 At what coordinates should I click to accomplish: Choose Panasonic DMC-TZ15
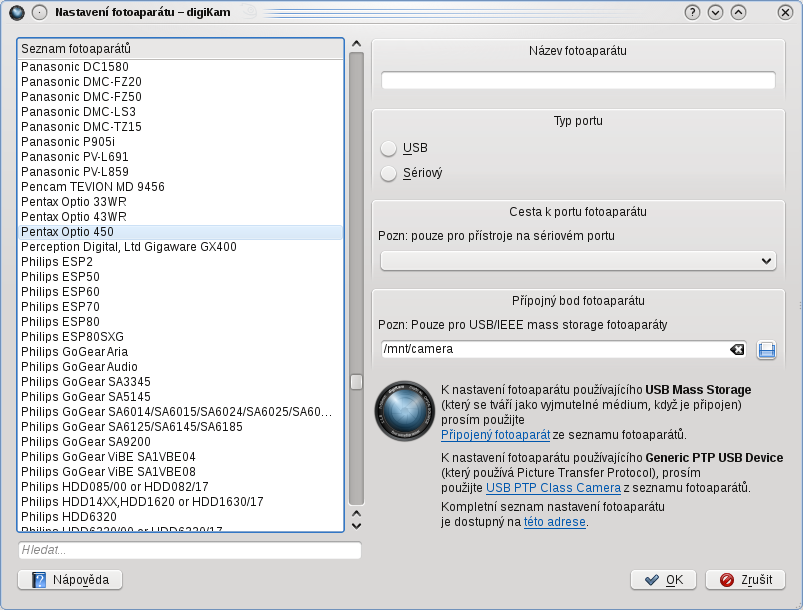pyautogui.click(x=180, y=127)
